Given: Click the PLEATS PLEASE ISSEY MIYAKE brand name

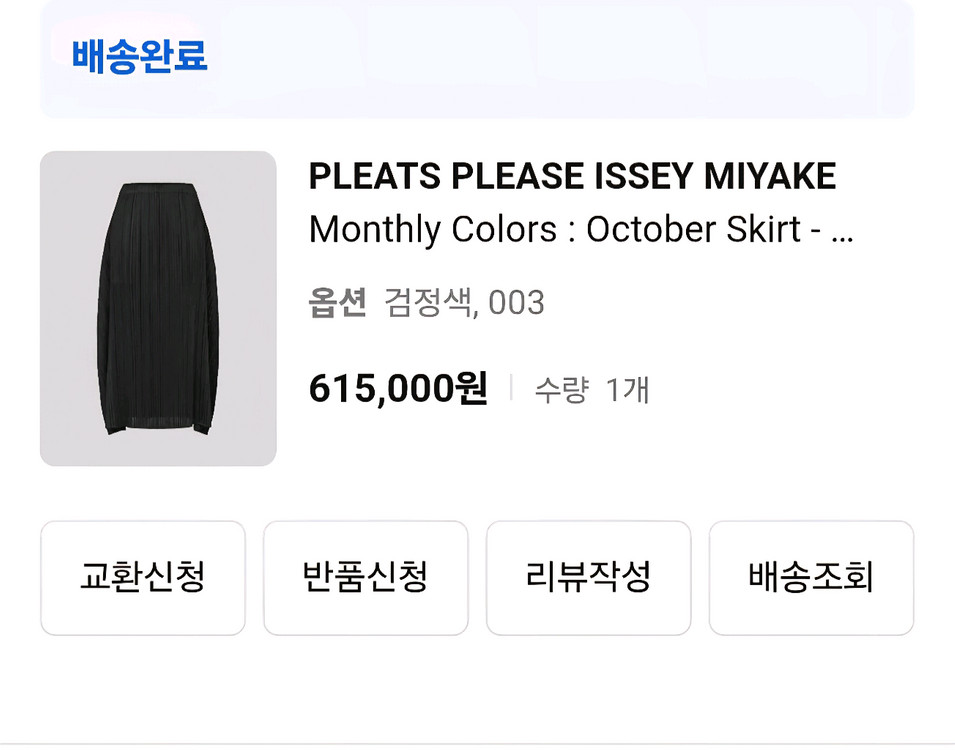Looking at the screenshot, I should click(x=574, y=175).
